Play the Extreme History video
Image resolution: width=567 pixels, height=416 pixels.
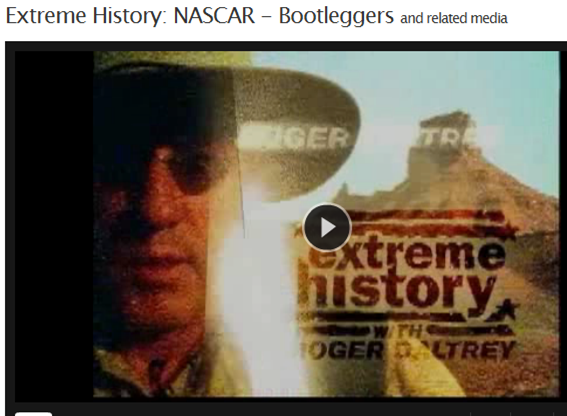(327, 227)
